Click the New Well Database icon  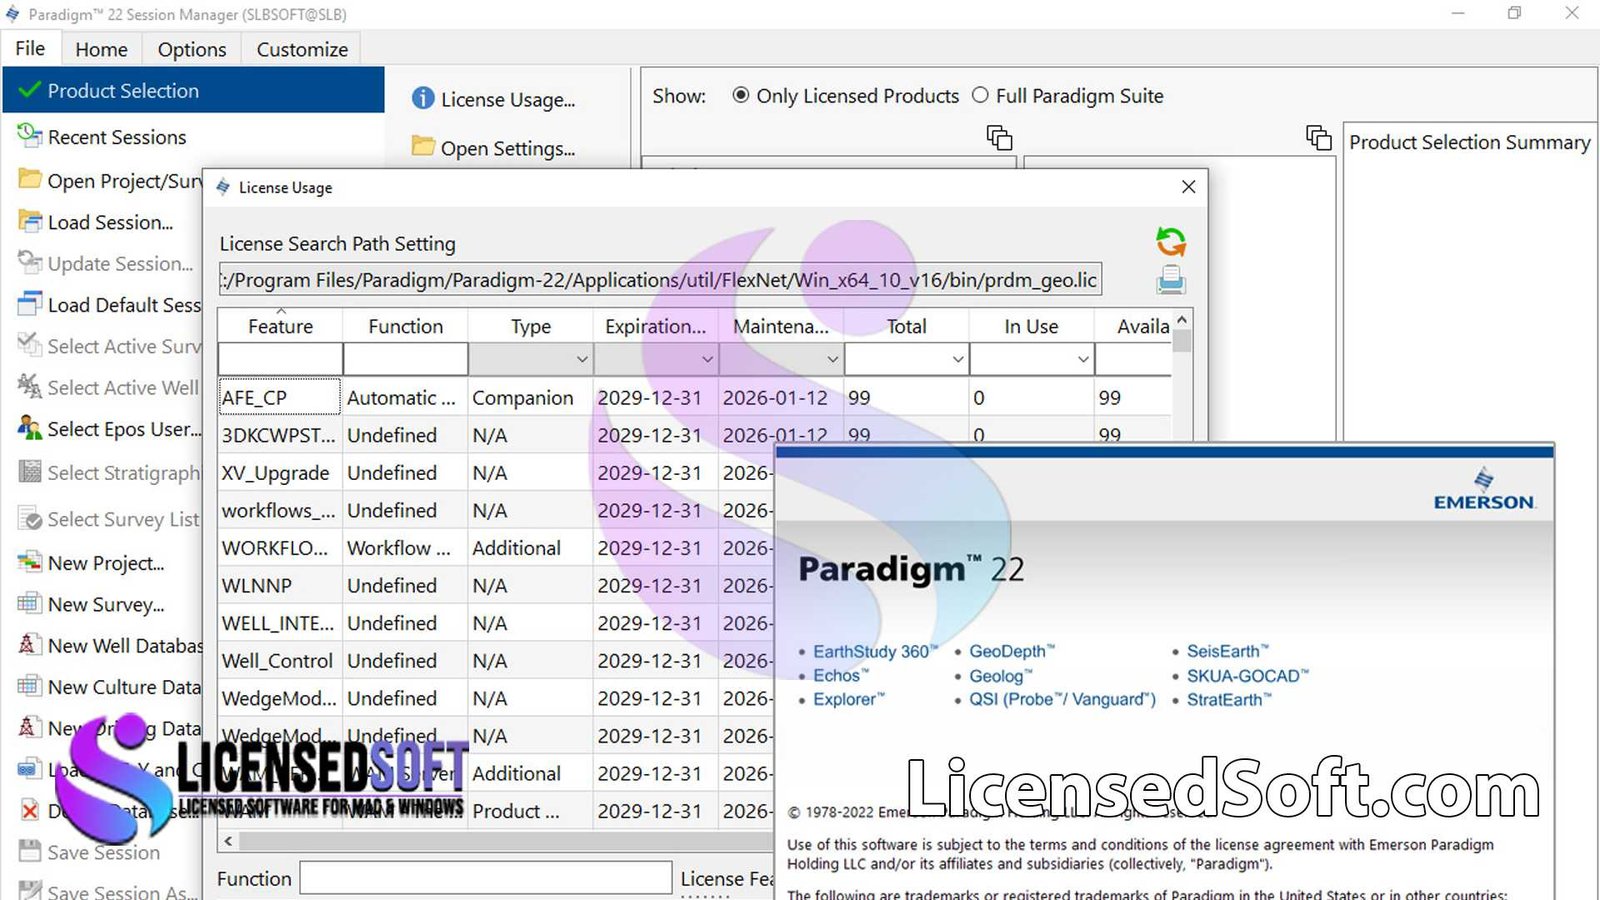(x=30, y=644)
